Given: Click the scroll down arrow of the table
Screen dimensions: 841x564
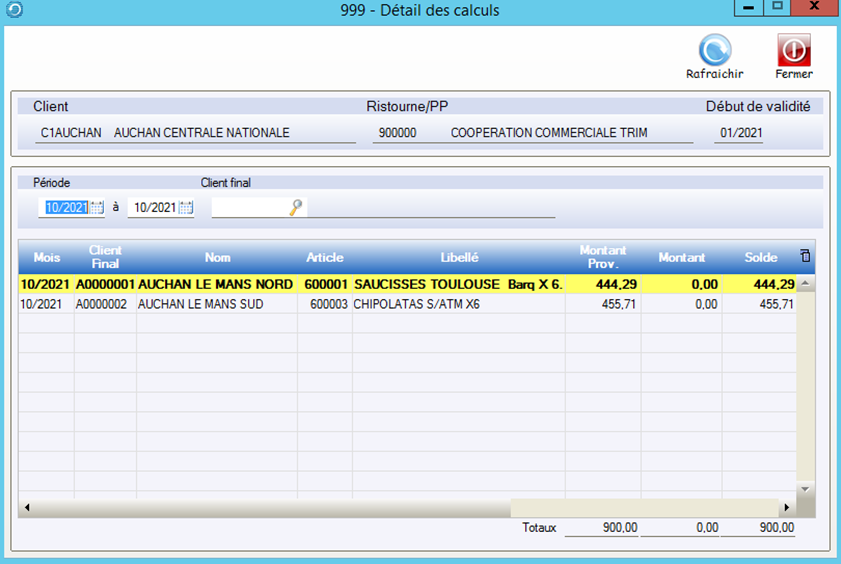Looking at the screenshot, I should click(x=806, y=489).
